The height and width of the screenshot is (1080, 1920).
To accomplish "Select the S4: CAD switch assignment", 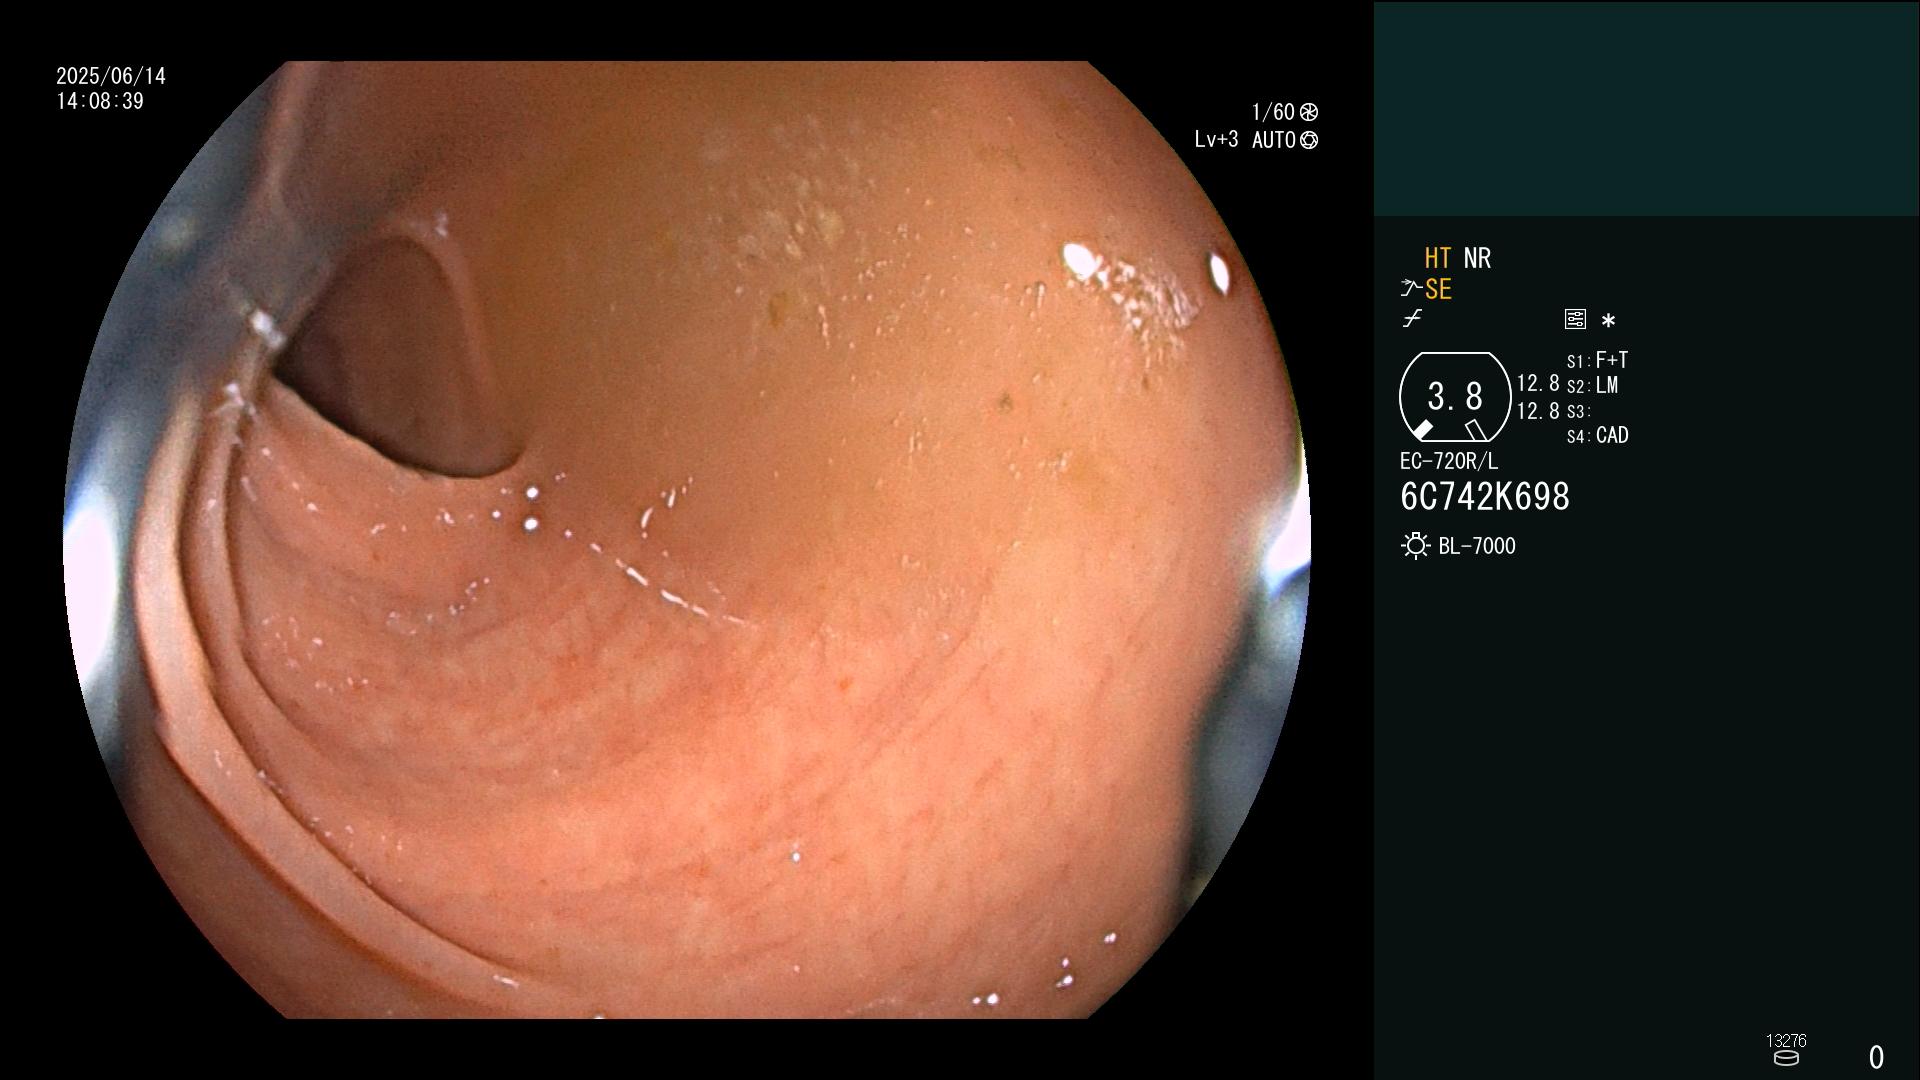I will [x=1597, y=436].
